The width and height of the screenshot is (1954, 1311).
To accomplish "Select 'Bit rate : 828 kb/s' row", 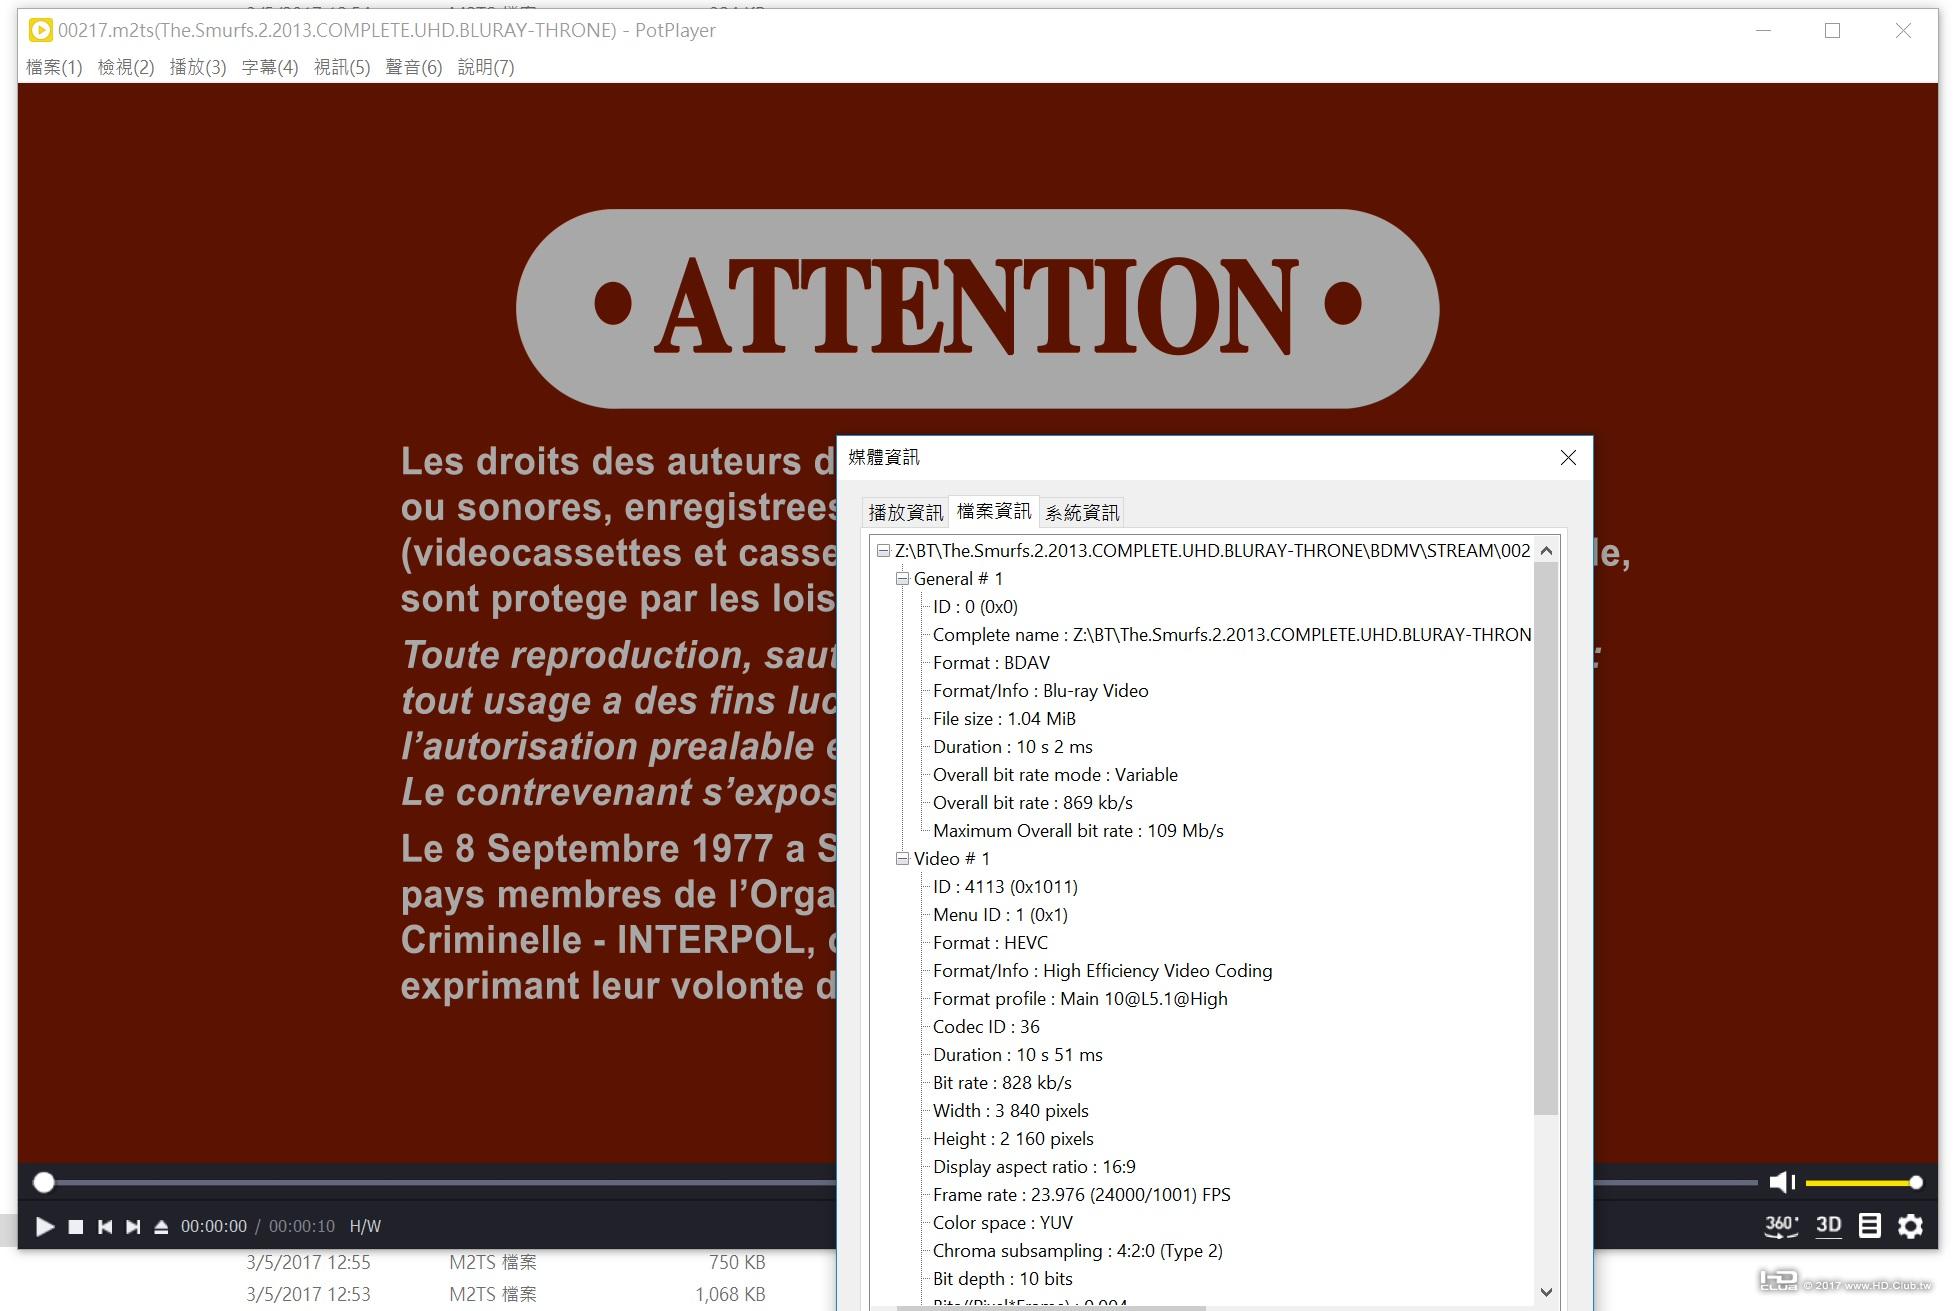I will [1002, 1082].
